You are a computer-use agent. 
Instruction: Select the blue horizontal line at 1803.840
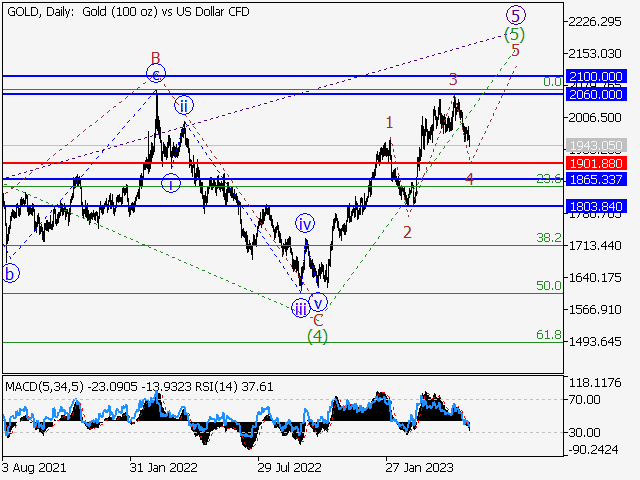point(282,206)
